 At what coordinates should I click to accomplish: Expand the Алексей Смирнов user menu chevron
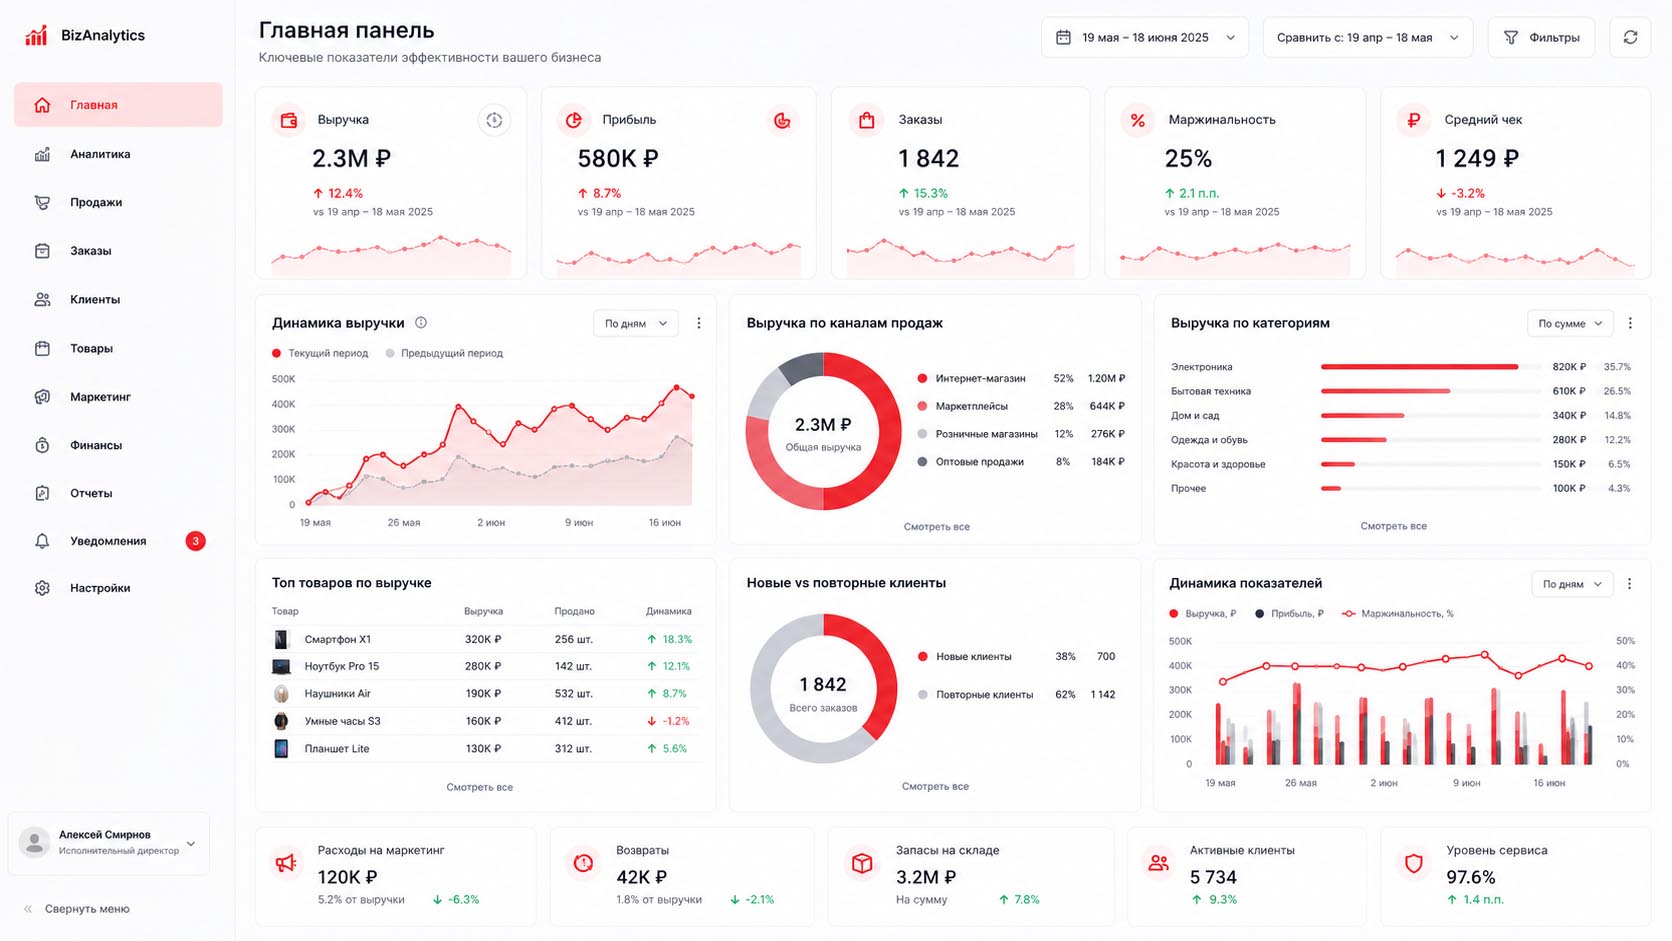[x=191, y=843]
